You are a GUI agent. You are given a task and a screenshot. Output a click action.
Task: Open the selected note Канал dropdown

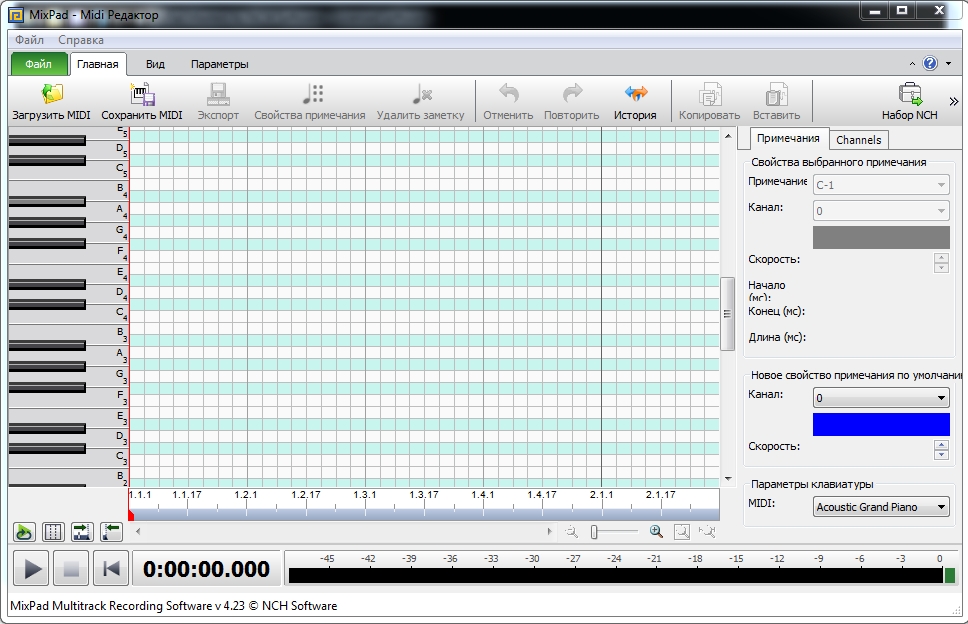(x=881, y=210)
